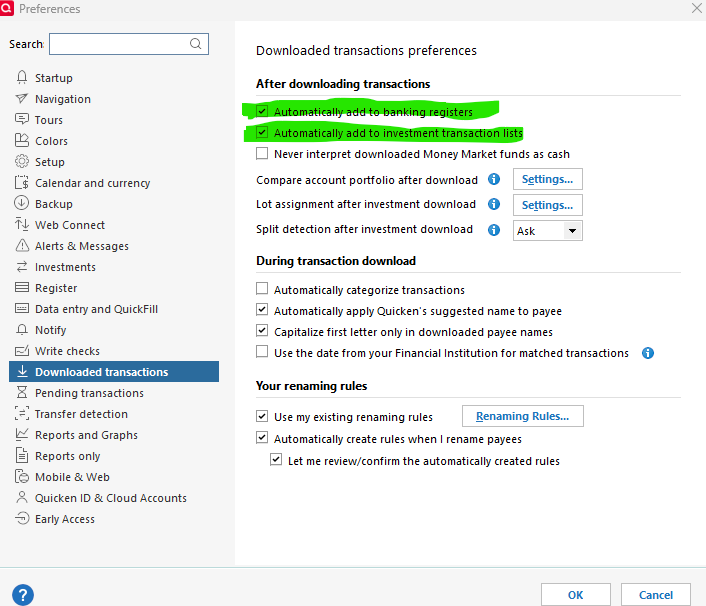Viewport: 706px width, 606px height.
Task: Click the Mobile & Web icon
Action: click(x=22, y=476)
